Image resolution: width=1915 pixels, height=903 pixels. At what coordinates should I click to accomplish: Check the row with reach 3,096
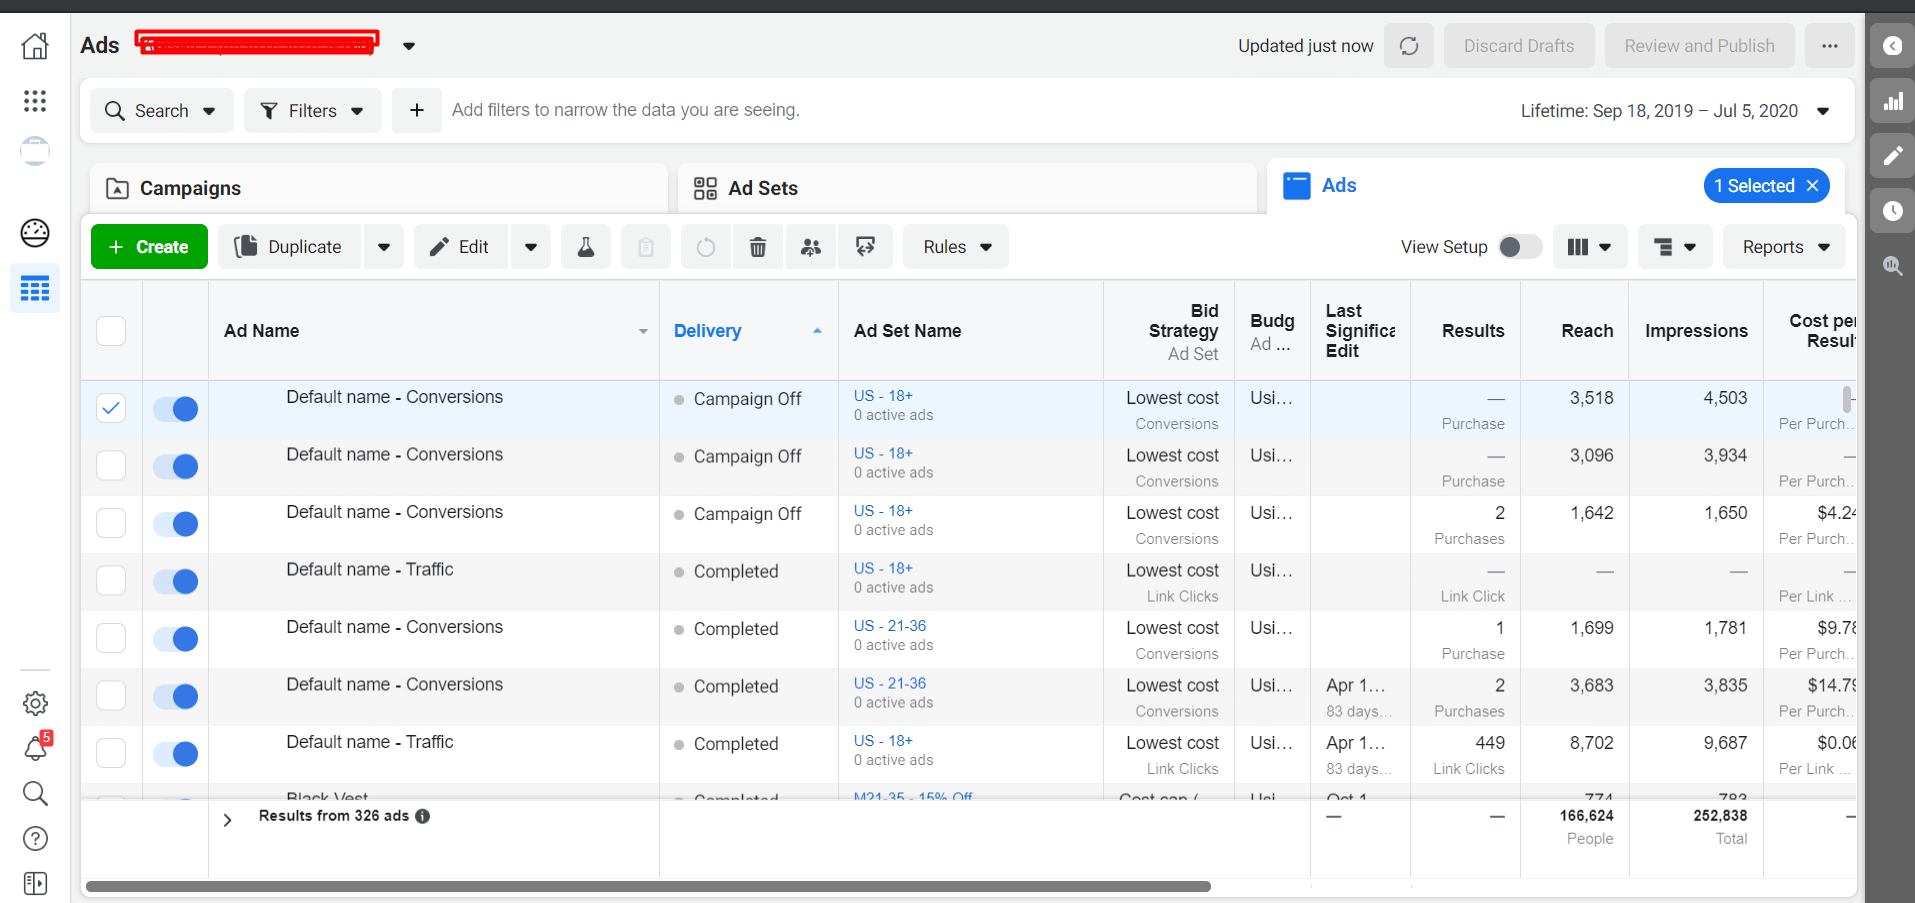pos(111,465)
